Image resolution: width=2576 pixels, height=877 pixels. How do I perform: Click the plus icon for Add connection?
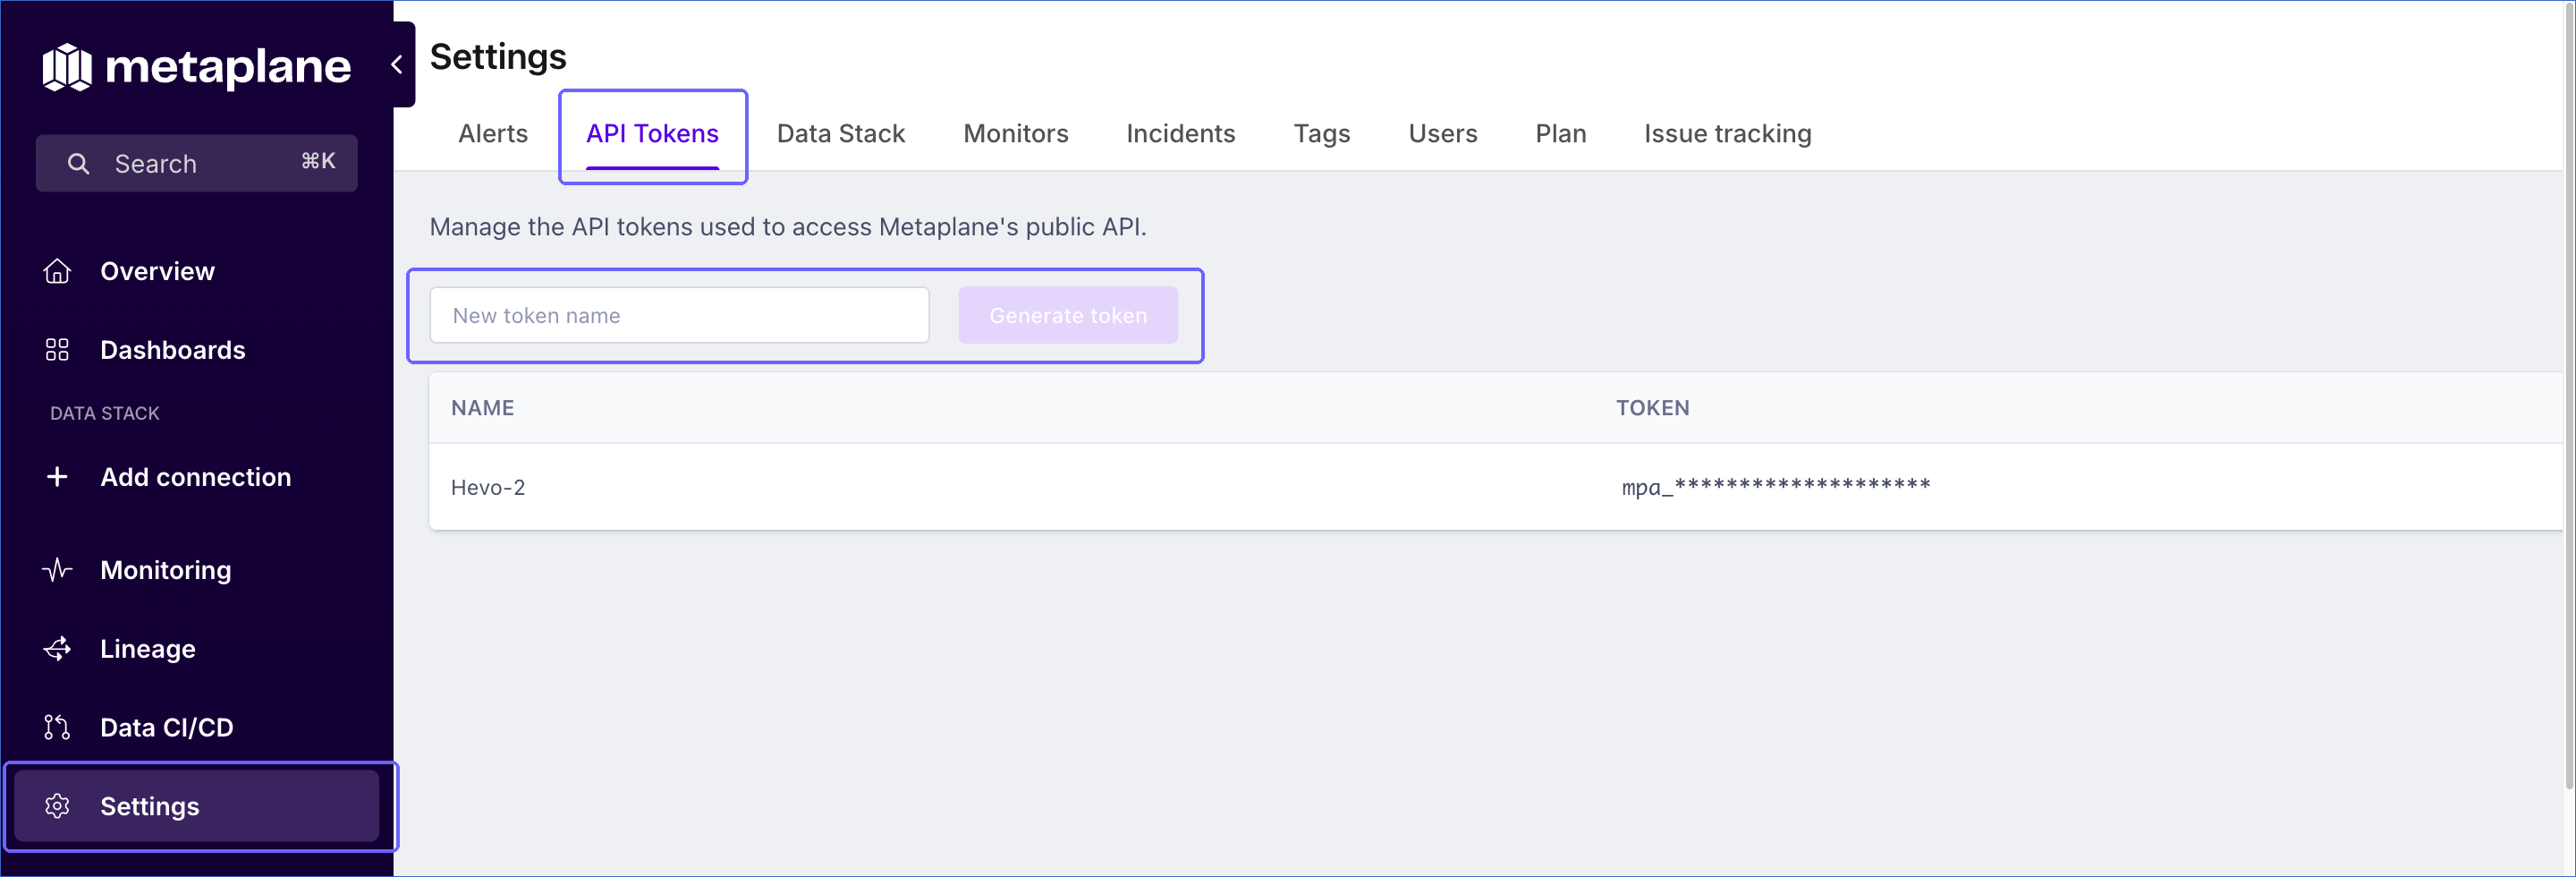57,477
